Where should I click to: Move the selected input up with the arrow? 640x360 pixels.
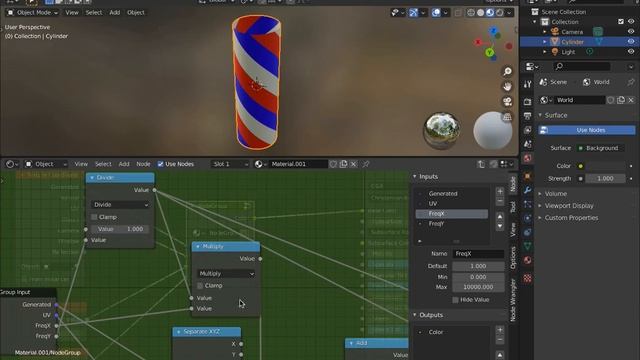click(500, 216)
